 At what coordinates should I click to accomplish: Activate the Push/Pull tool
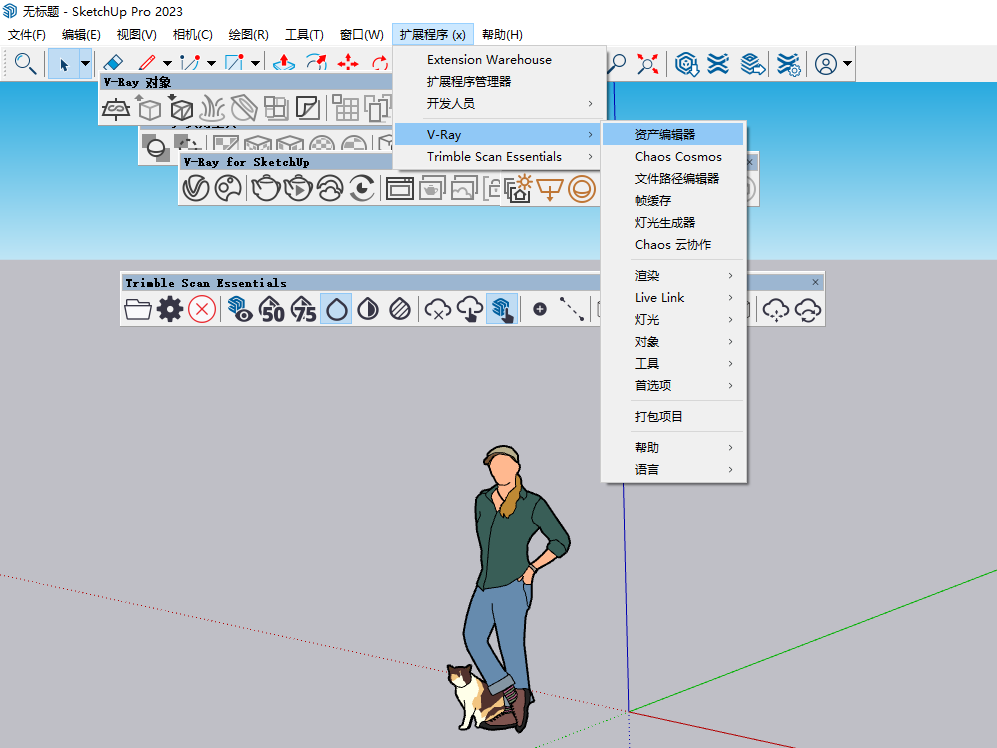284,63
